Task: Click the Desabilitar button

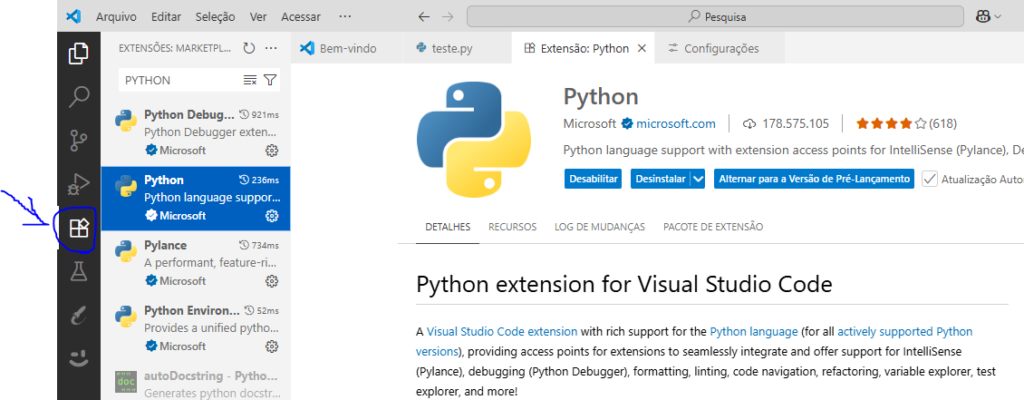Action: tap(593, 179)
